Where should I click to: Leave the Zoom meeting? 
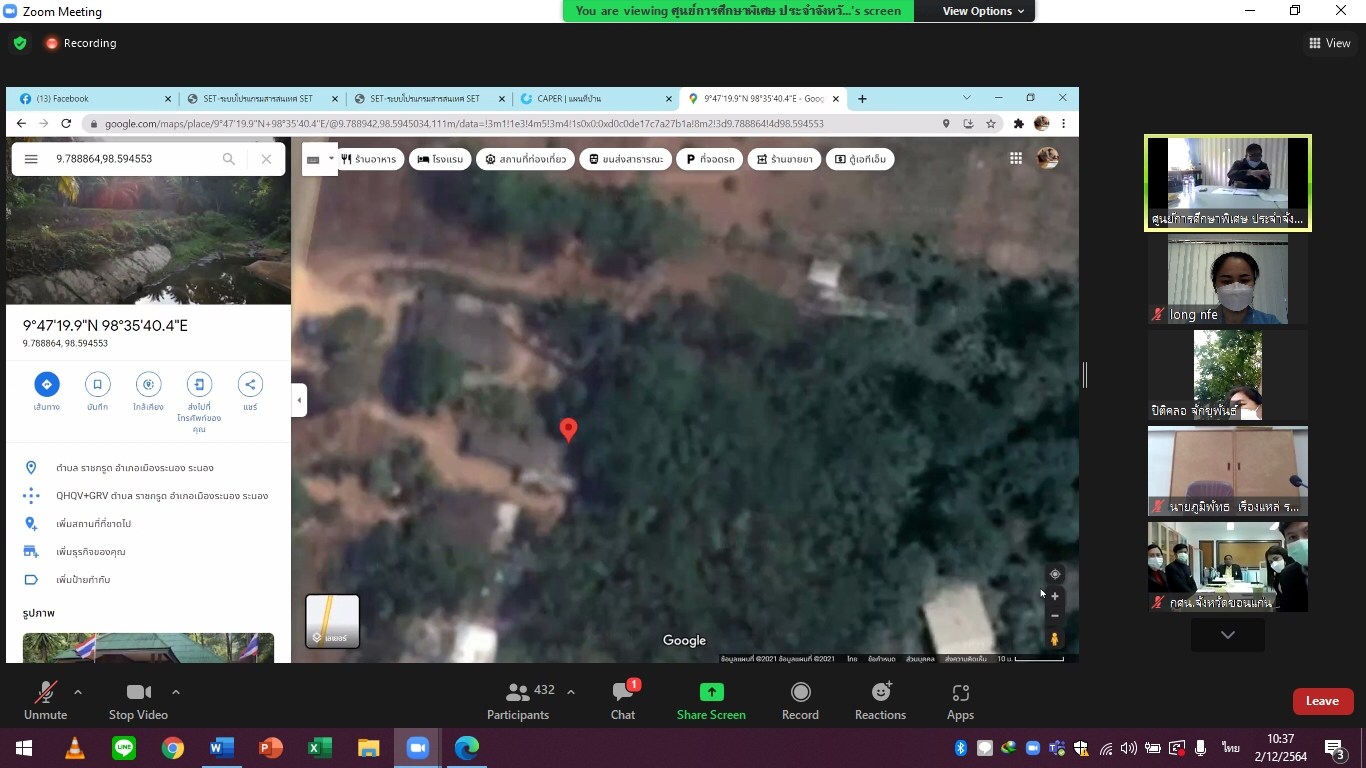tap(1322, 701)
